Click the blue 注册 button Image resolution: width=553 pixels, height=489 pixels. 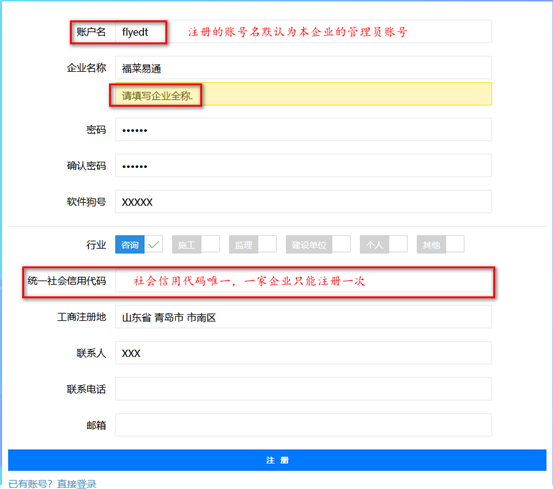277,460
